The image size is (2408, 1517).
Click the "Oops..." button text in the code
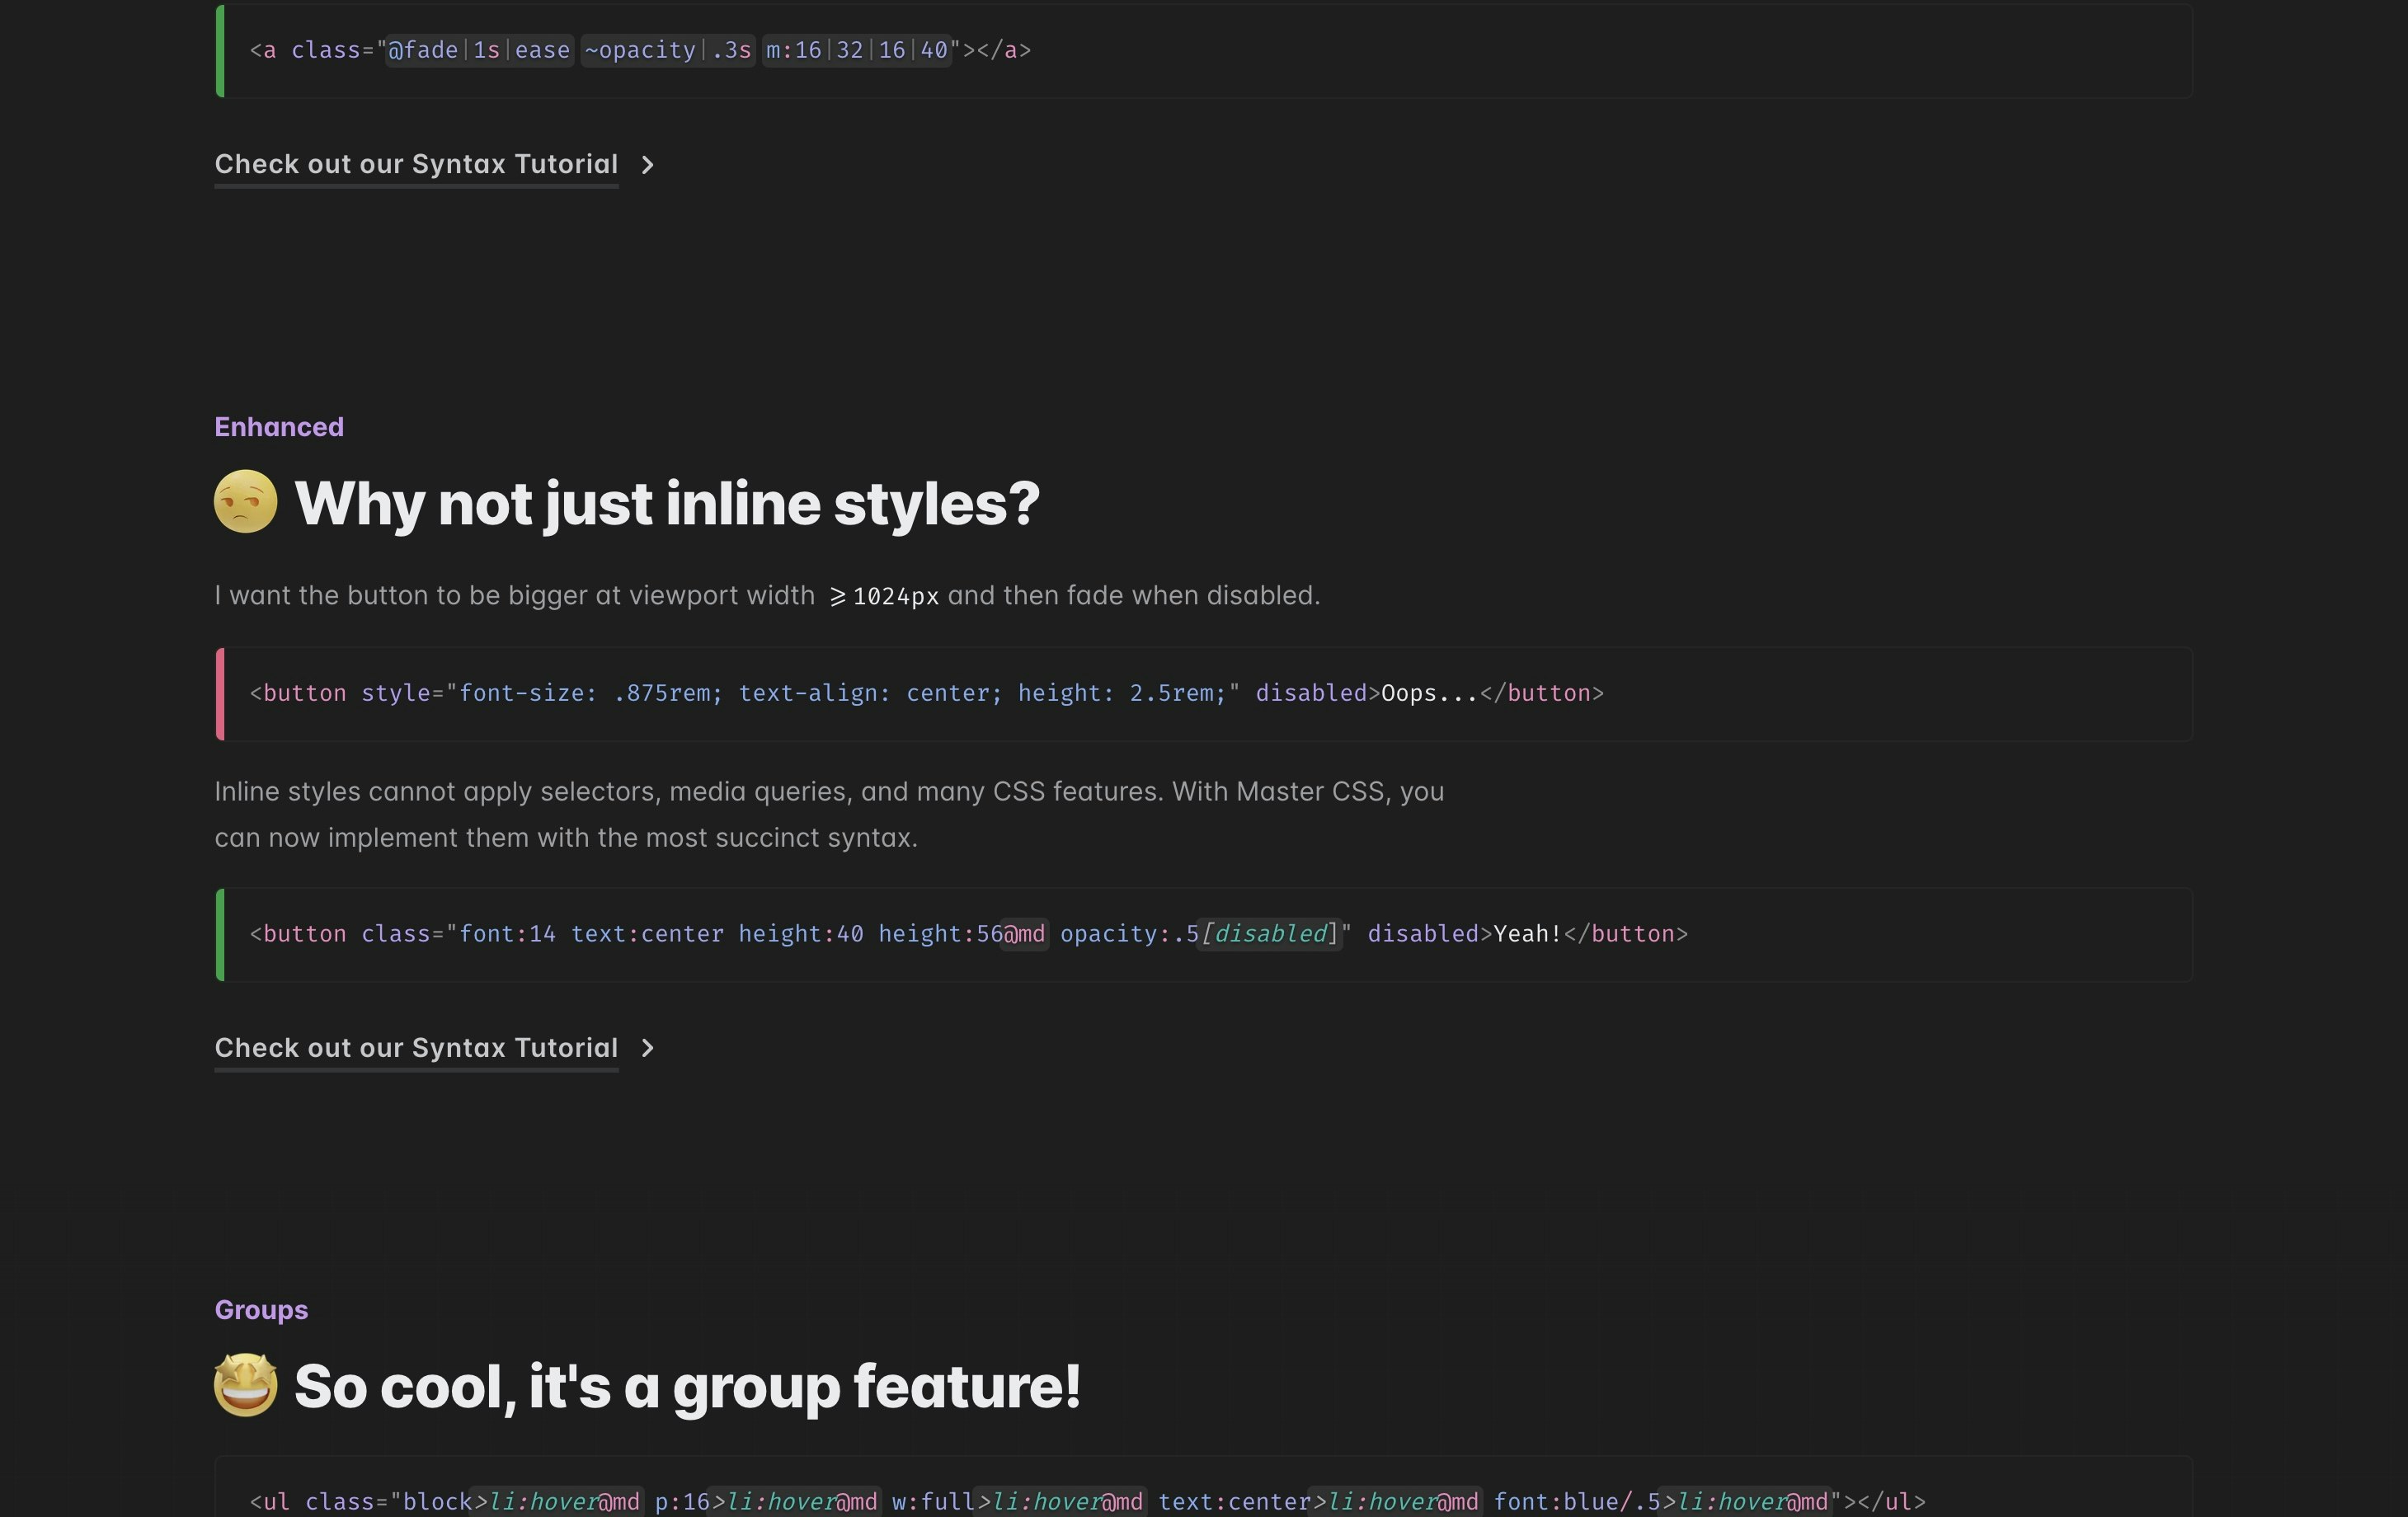[1429, 694]
